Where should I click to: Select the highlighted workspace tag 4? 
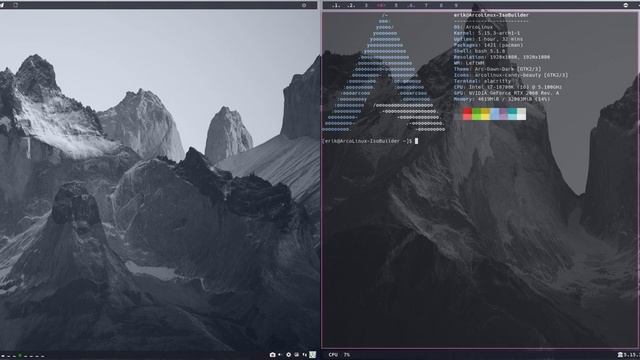pos(381,6)
